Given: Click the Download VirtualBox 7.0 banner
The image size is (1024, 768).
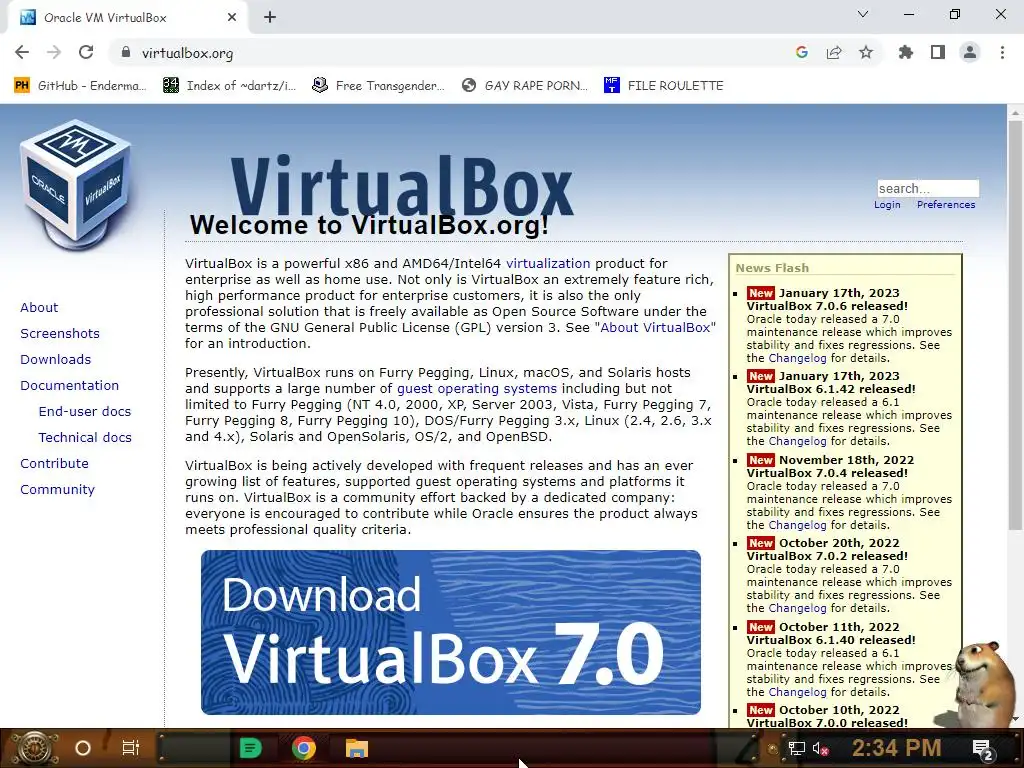Looking at the screenshot, I should (451, 632).
